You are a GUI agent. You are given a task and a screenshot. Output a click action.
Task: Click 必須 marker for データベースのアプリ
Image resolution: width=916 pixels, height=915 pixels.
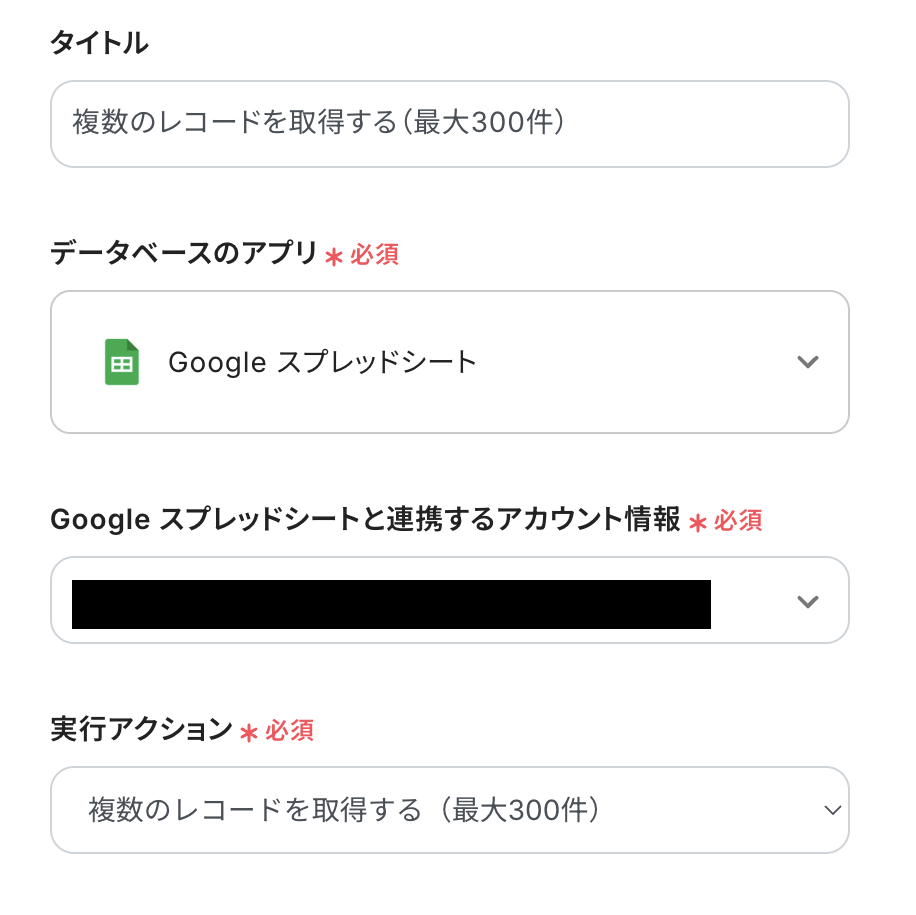(374, 255)
